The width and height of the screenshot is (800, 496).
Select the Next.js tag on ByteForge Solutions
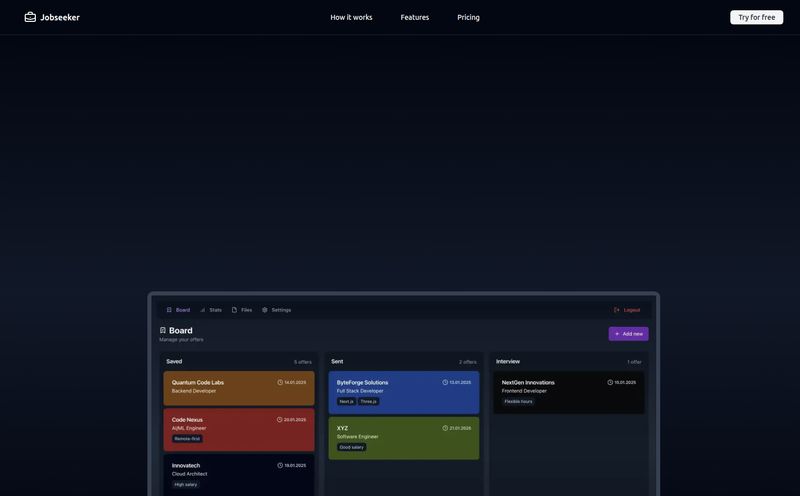(346, 401)
